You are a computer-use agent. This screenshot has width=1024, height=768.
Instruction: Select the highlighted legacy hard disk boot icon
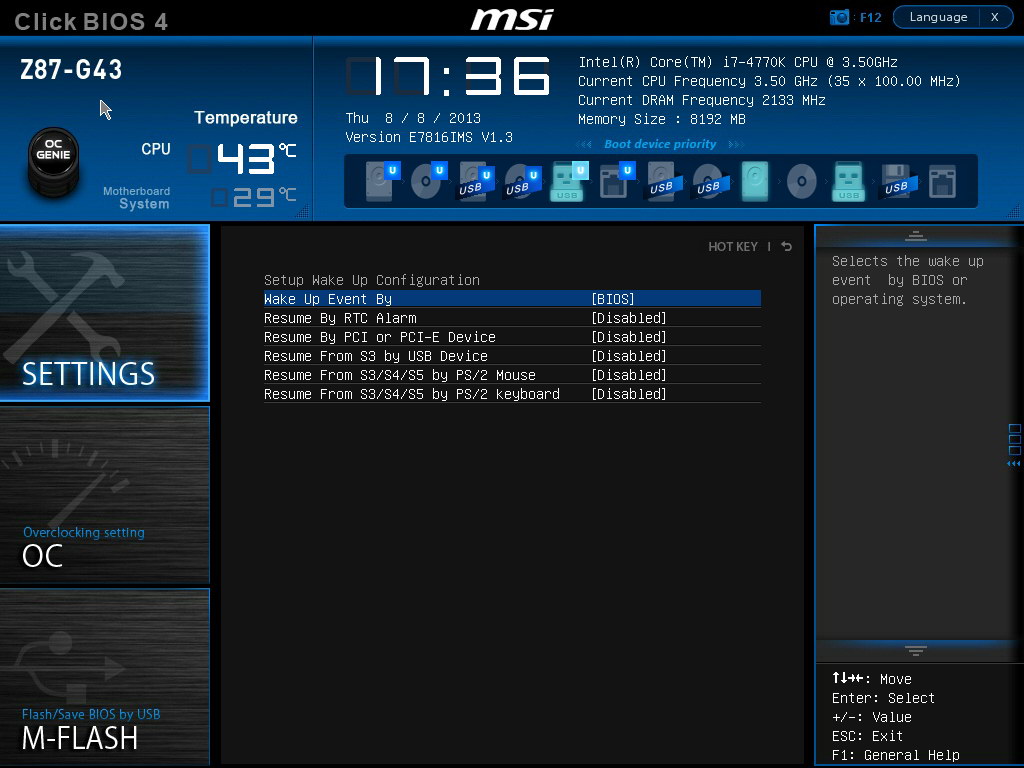(755, 181)
